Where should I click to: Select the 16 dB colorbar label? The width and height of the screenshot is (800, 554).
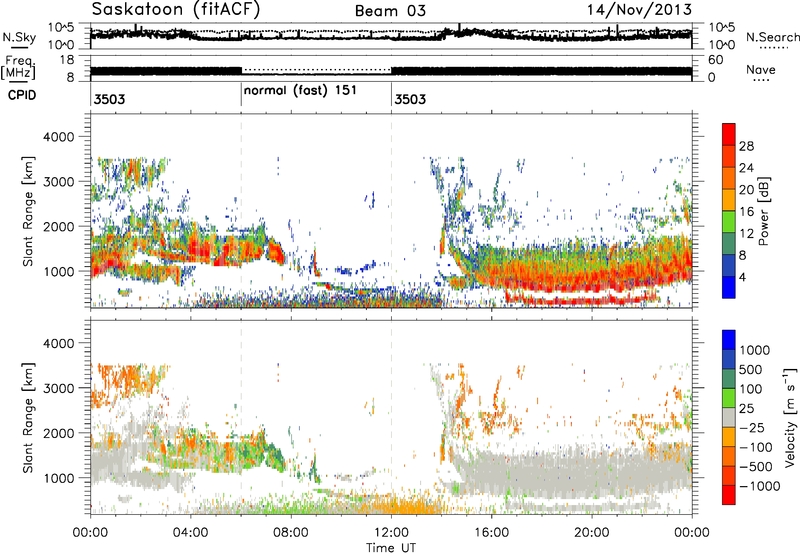click(746, 212)
